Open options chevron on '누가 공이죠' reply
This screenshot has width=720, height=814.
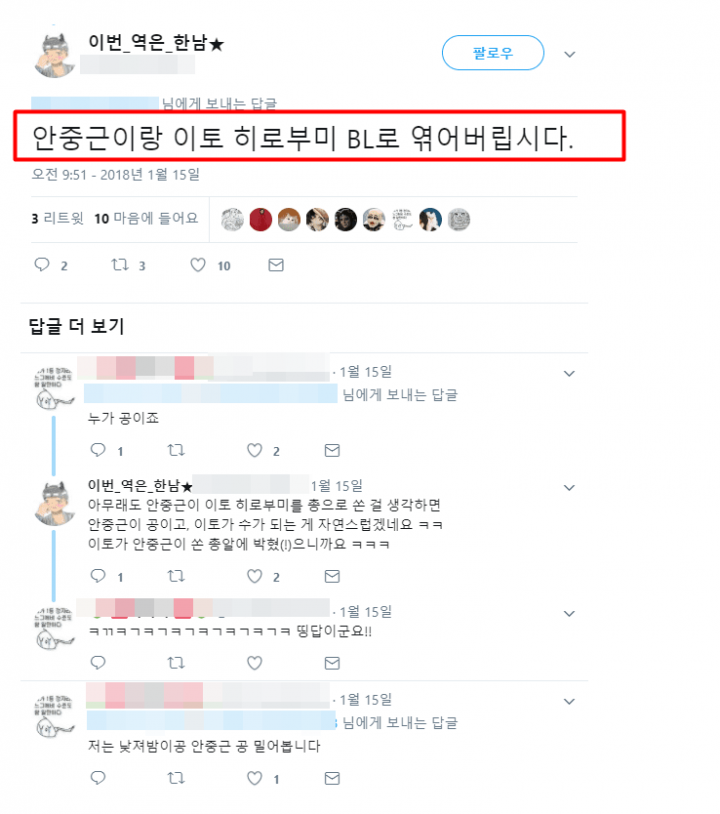569,373
